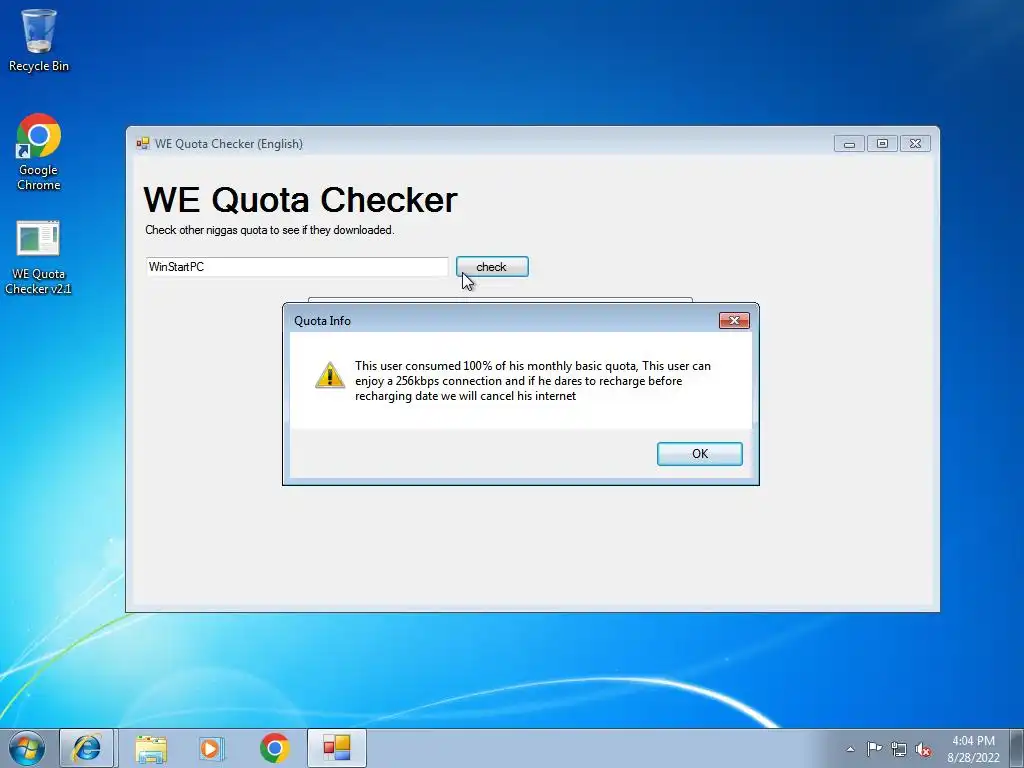The width and height of the screenshot is (1024, 768).
Task: Open the Windows Start menu orb
Action: click(27, 748)
